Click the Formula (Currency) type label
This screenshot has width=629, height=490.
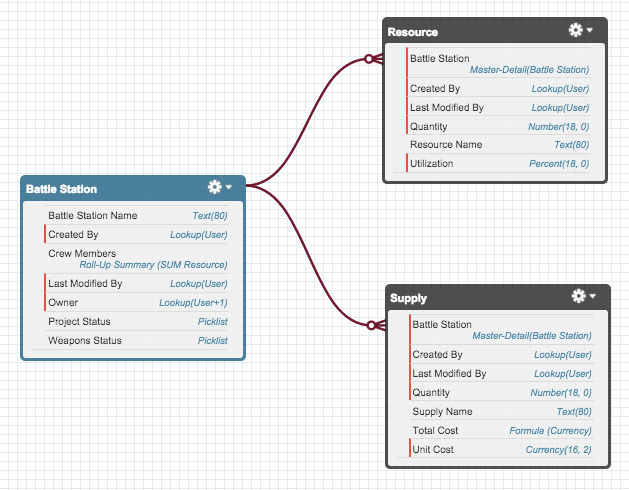[x=550, y=431]
